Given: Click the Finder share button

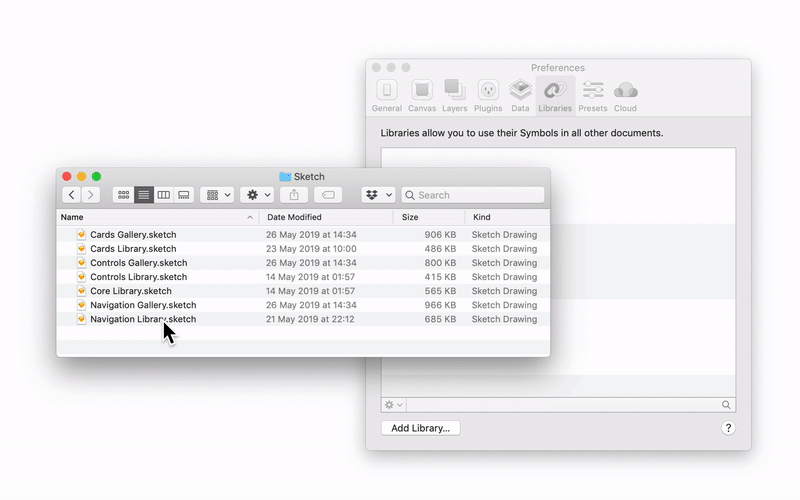Looking at the screenshot, I should pos(294,195).
